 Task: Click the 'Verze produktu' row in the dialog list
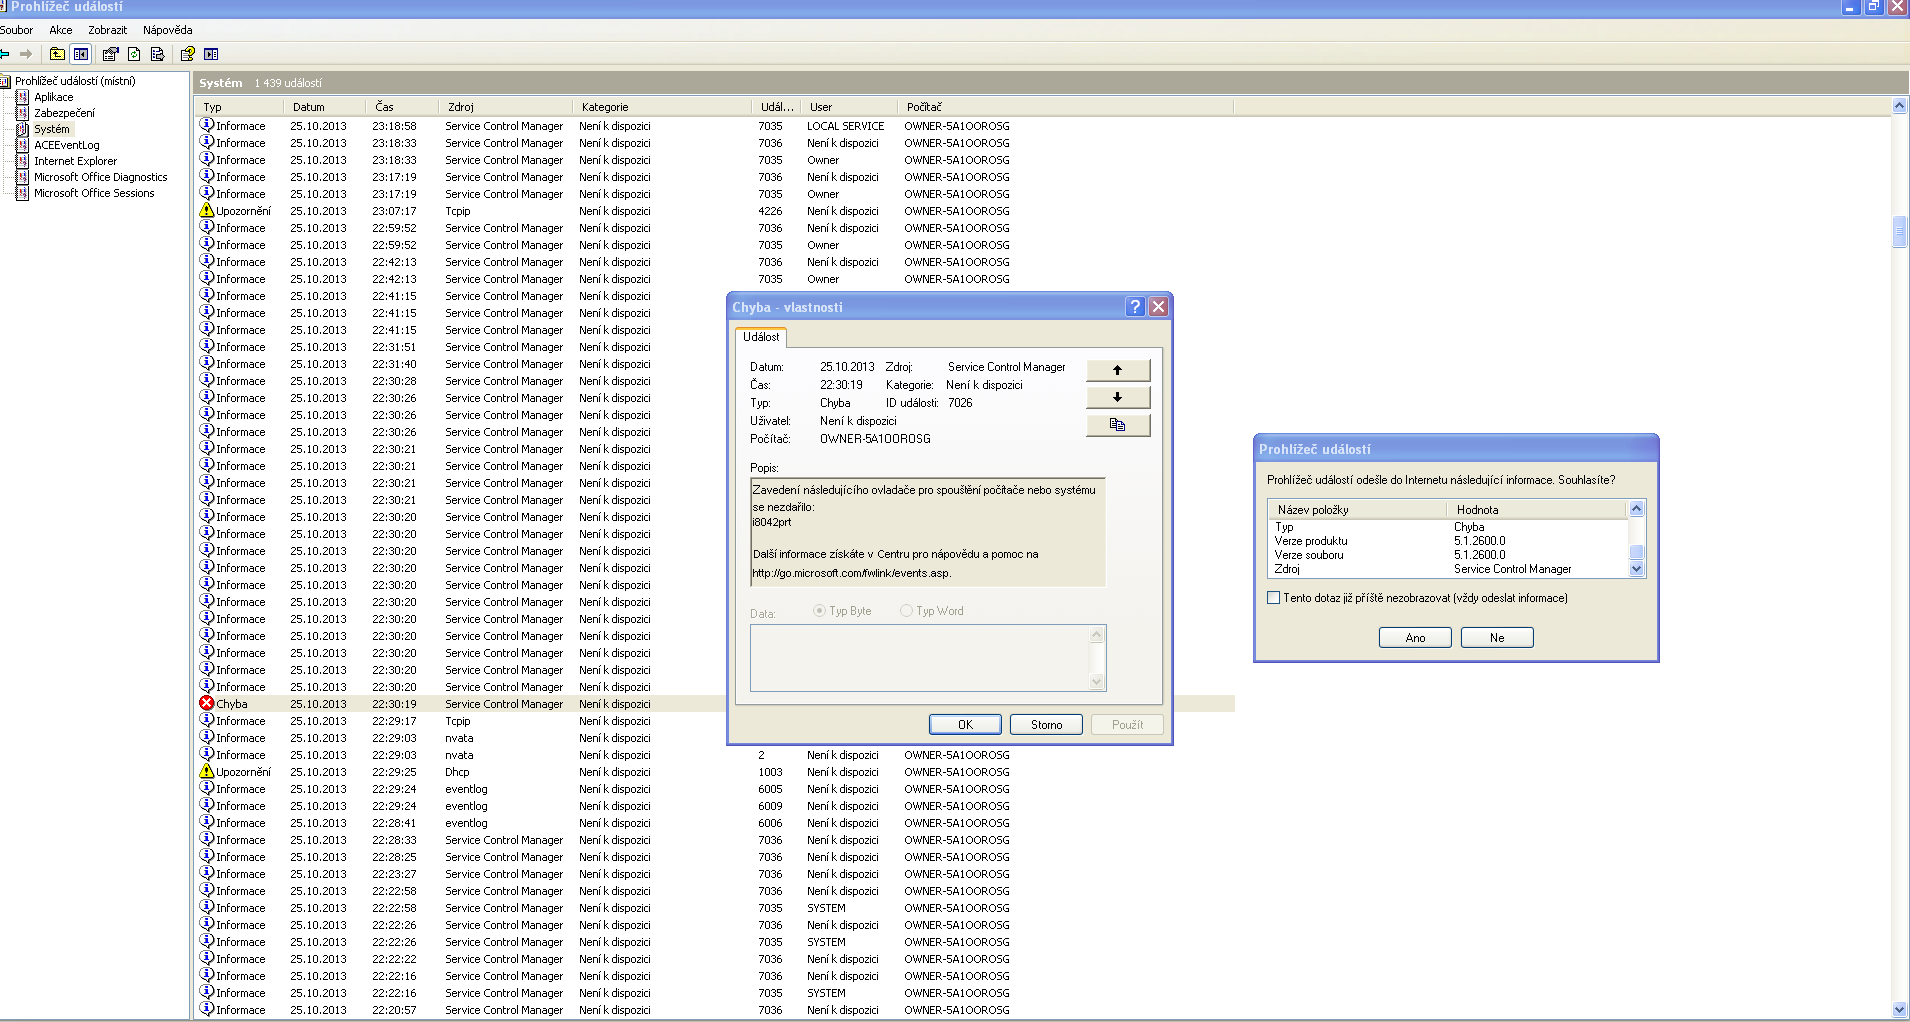point(1448,541)
